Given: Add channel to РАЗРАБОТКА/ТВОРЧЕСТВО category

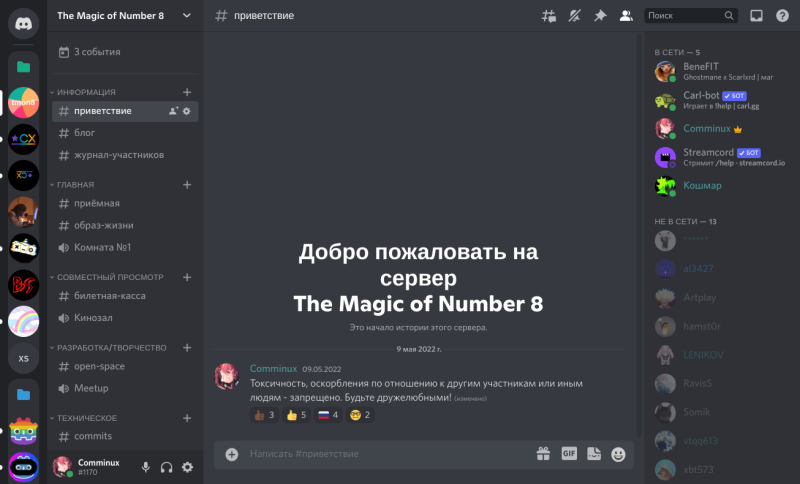Looking at the screenshot, I should point(187,348).
